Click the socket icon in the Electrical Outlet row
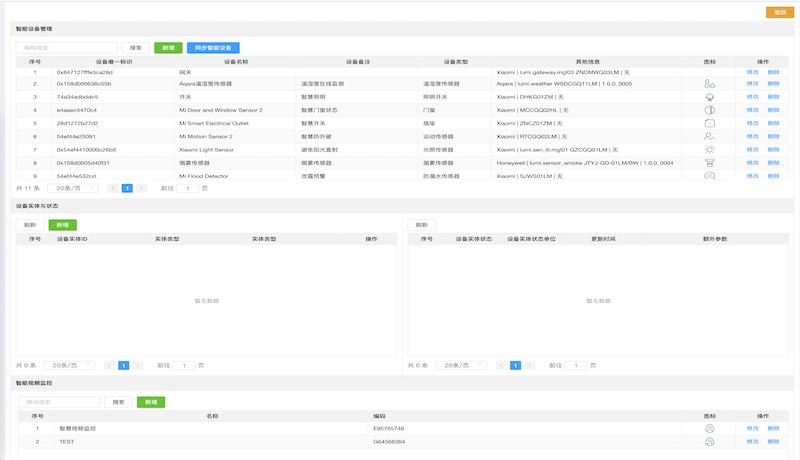 709,123
